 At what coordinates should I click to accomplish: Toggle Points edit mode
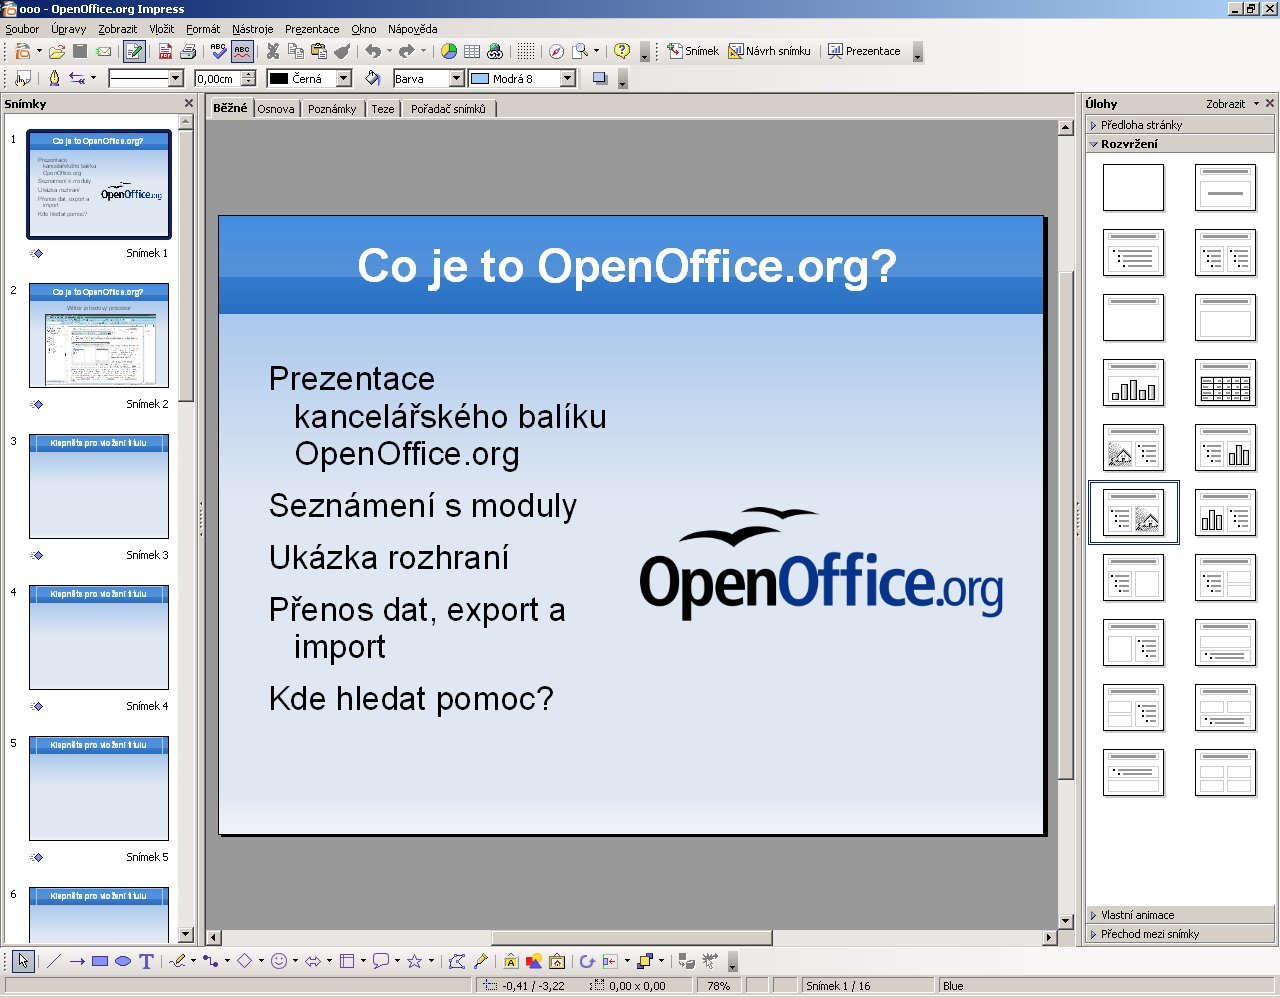click(457, 961)
